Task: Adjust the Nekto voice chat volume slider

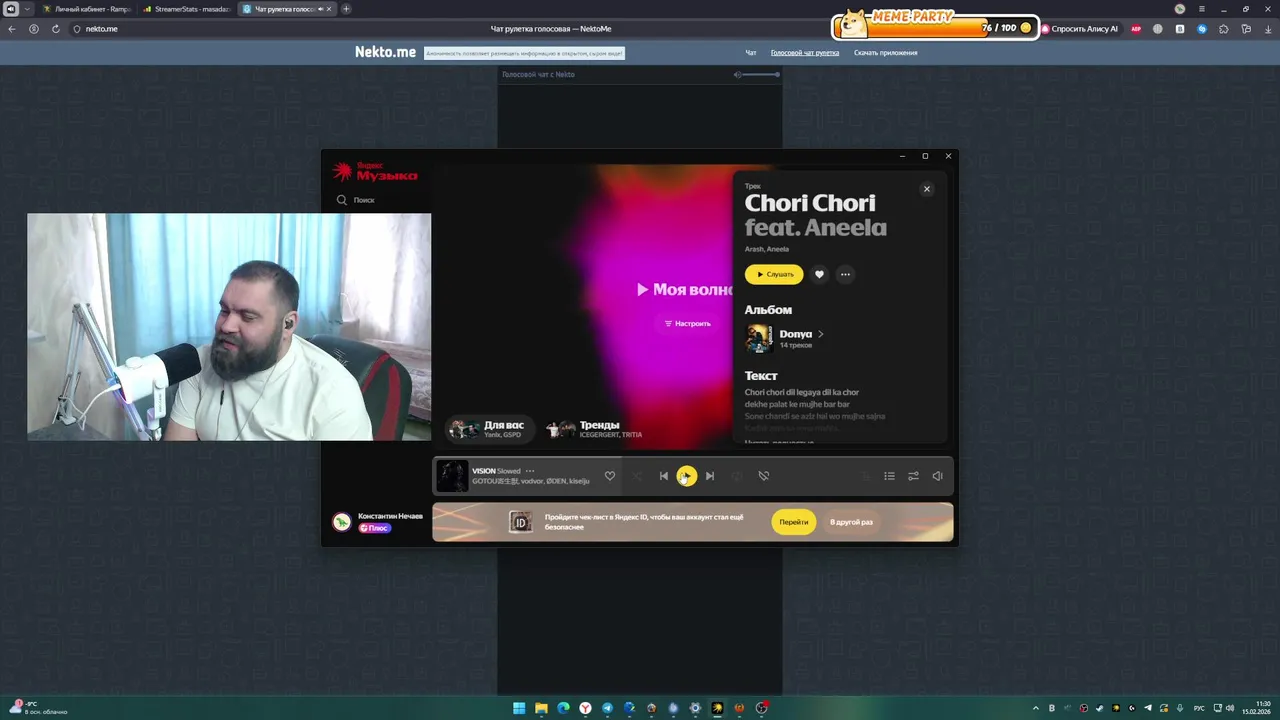Action: coord(762,74)
